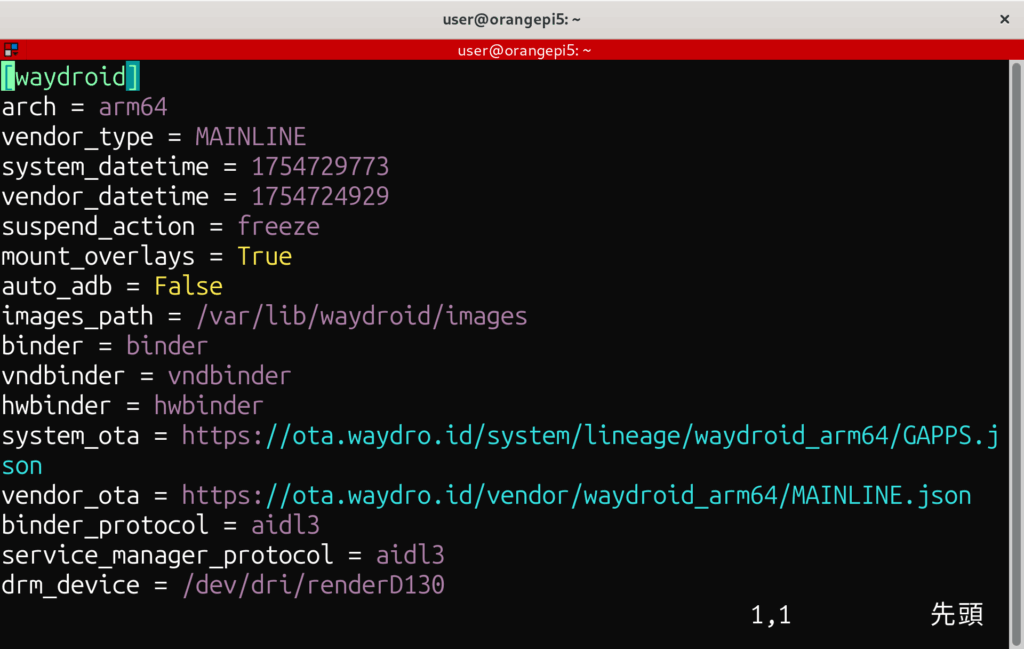The image size is (1024, 649).
Task: Click the 1,1 cursor position indicator
Action: click(x=771, y=615)
